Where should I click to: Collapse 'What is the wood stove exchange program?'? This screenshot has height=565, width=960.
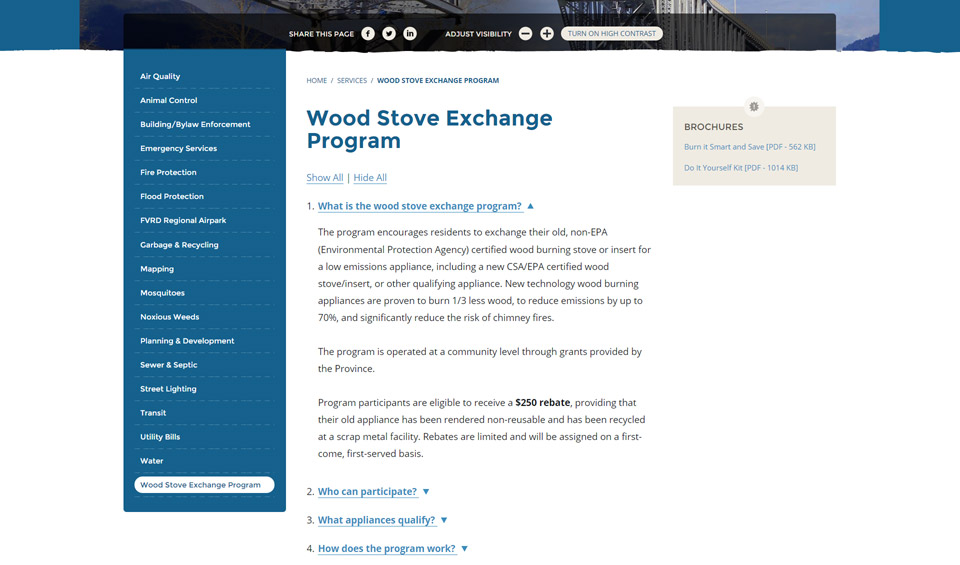point(420,206)
